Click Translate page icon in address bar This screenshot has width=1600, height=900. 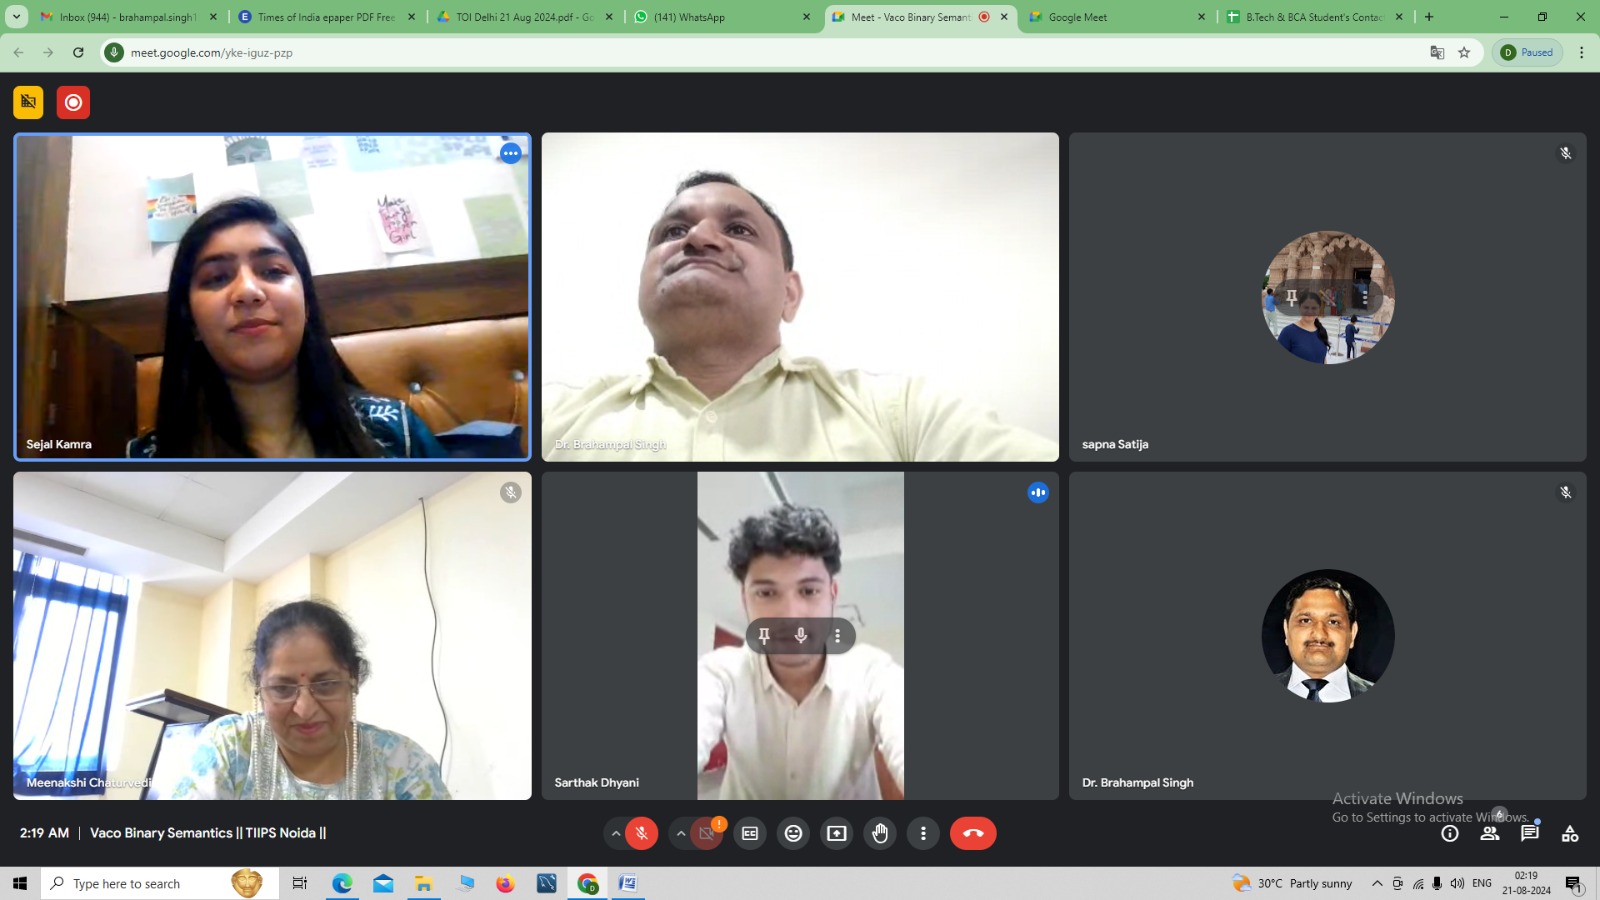pyautogui.click(x=1437, y=52)
